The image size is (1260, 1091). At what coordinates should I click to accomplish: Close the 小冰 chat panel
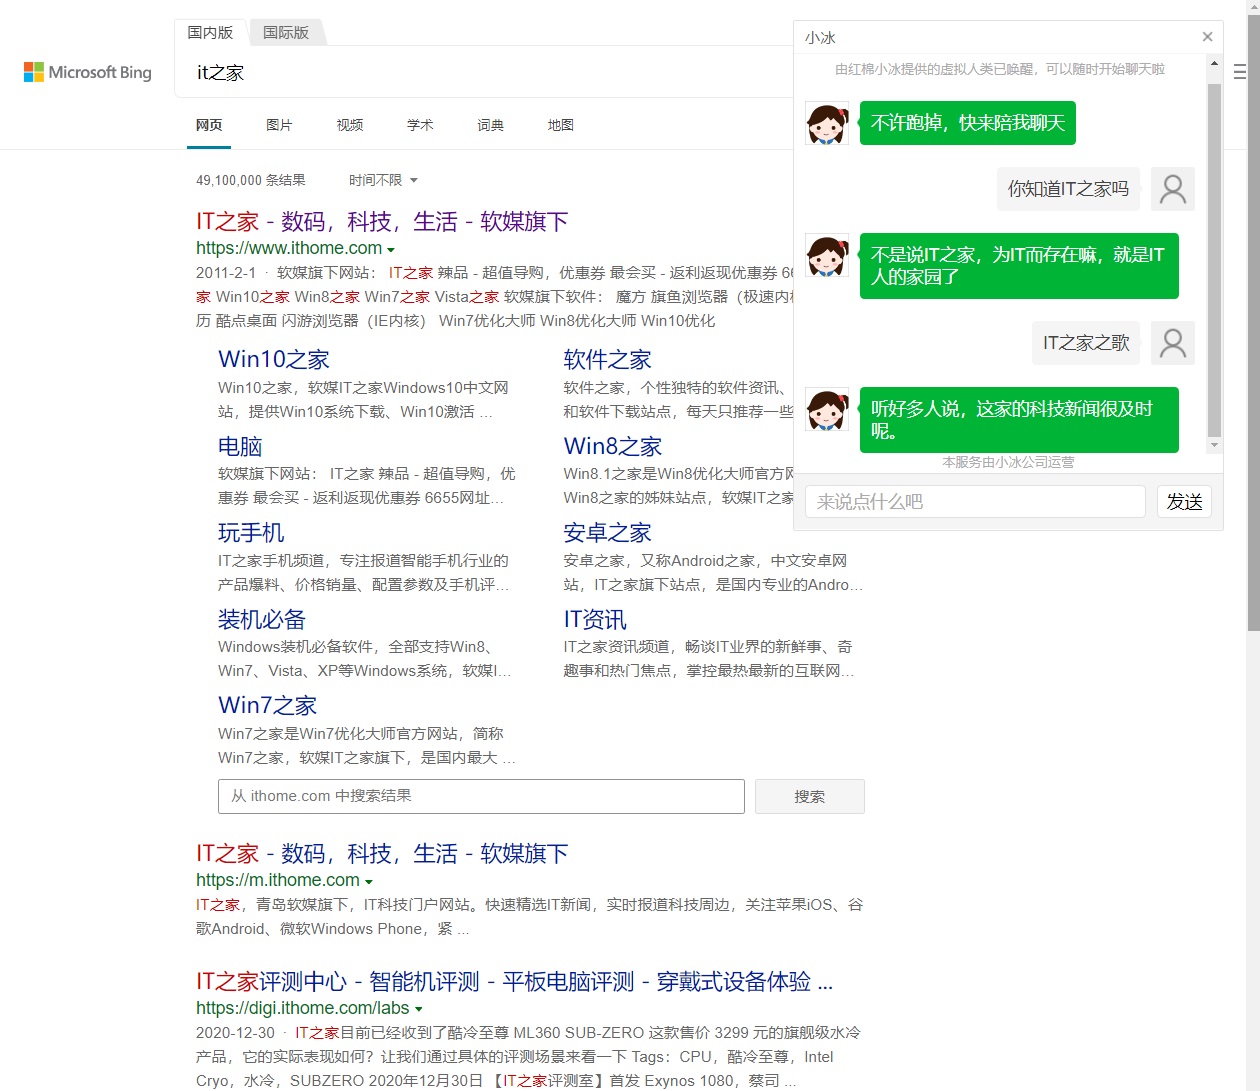click(1207, 37)
